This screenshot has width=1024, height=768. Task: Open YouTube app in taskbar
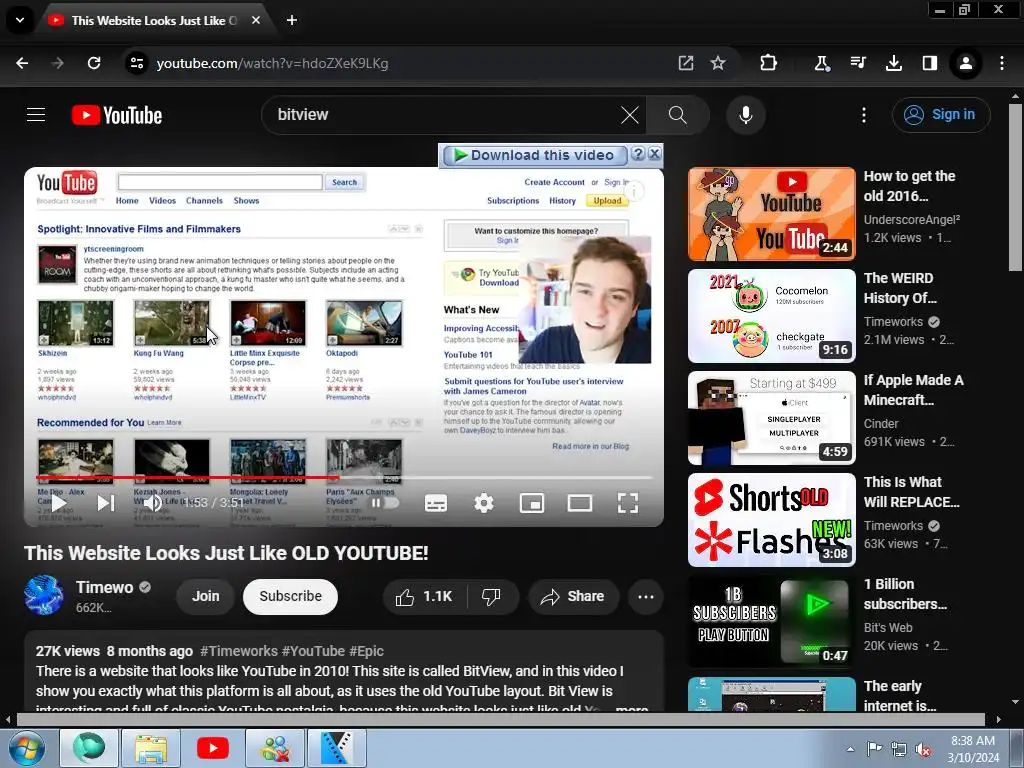pyautogui.click(x=213, y=748)
